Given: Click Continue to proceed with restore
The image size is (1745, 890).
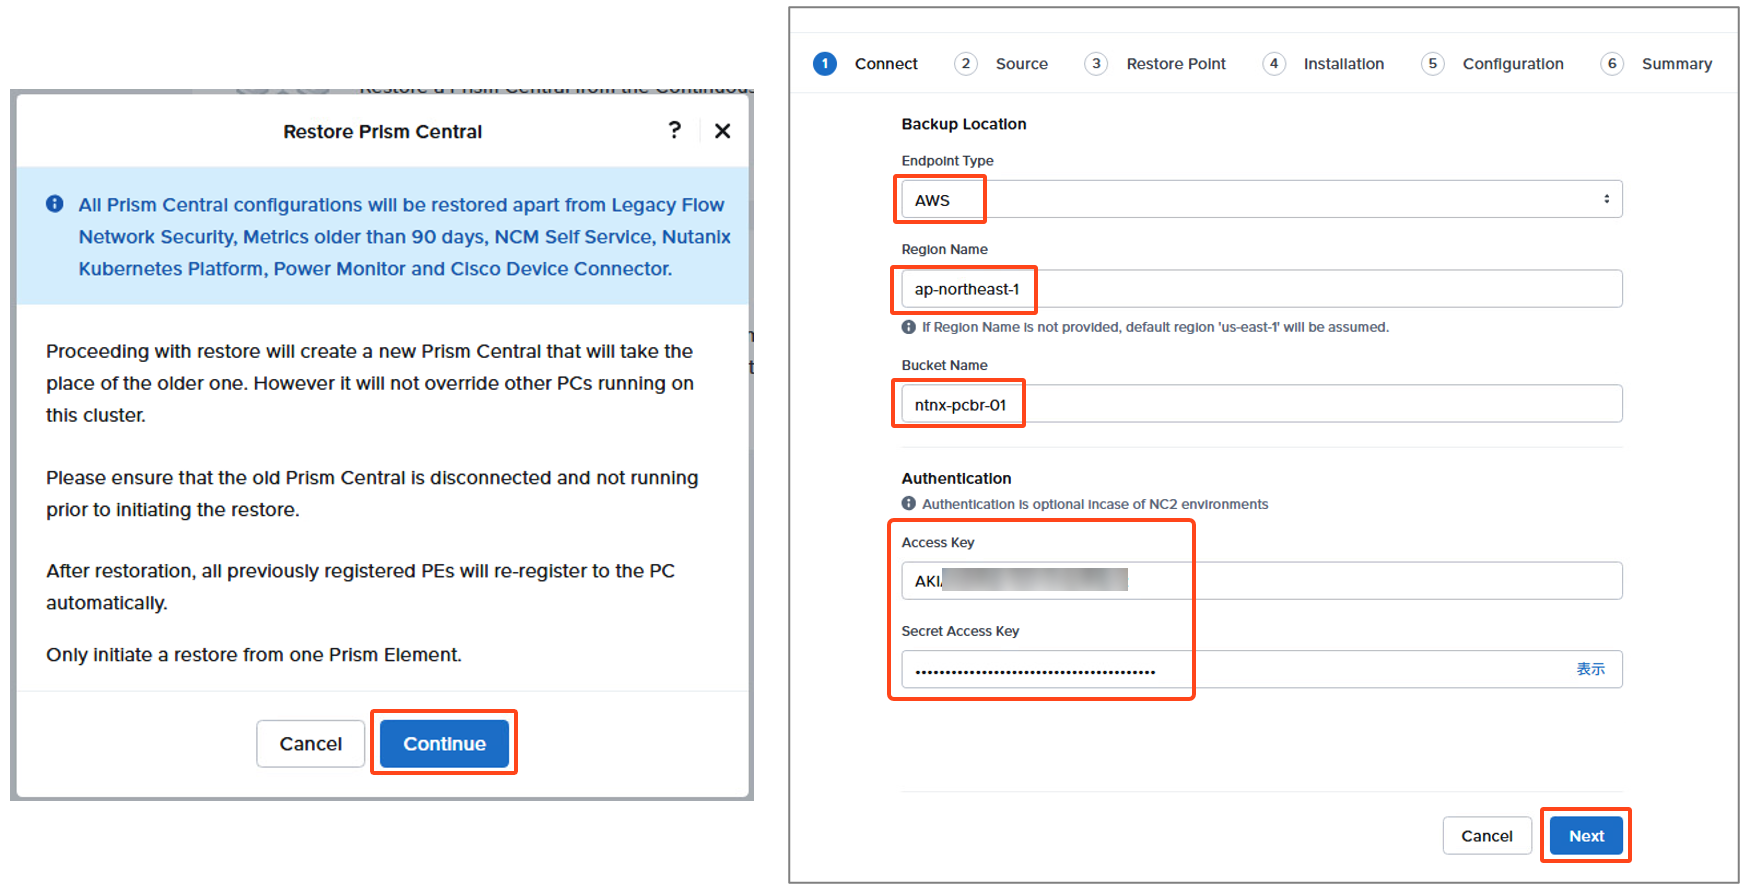Looking at the screenshot, I should pyautogui.click(x=444, y=743).
